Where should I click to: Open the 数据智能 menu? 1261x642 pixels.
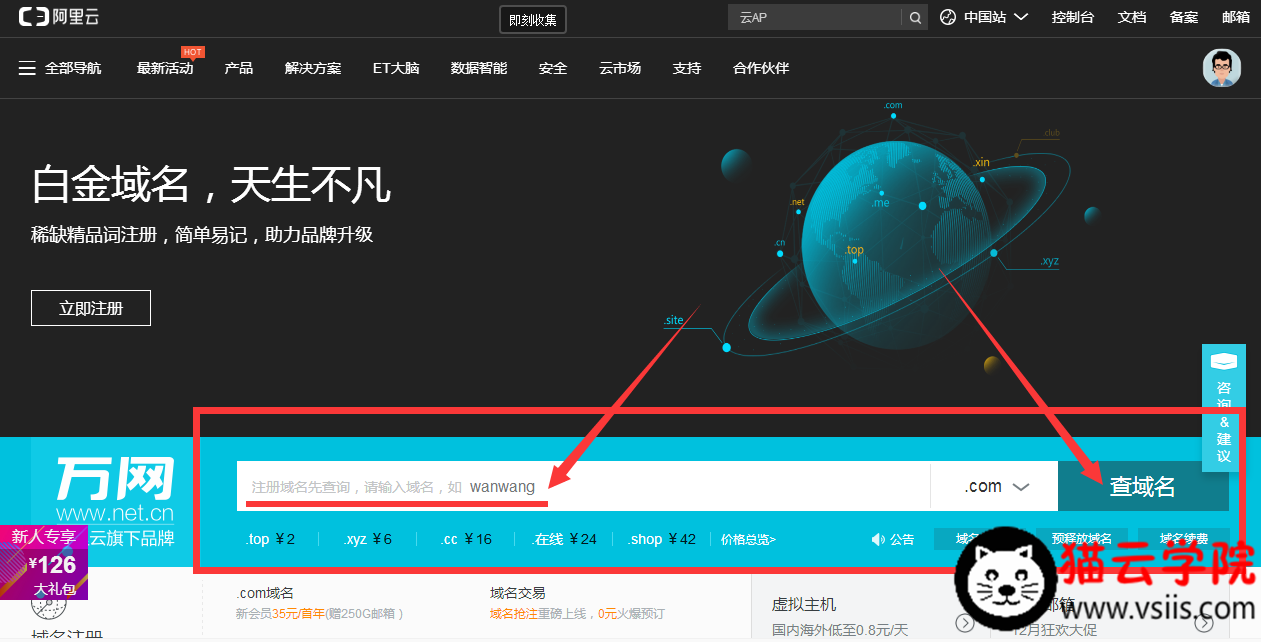point(479,68)
